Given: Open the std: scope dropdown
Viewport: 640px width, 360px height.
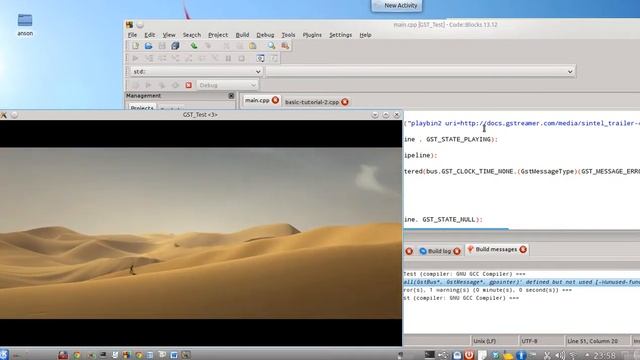Looking at the screenshot, I should coord(196,71).
